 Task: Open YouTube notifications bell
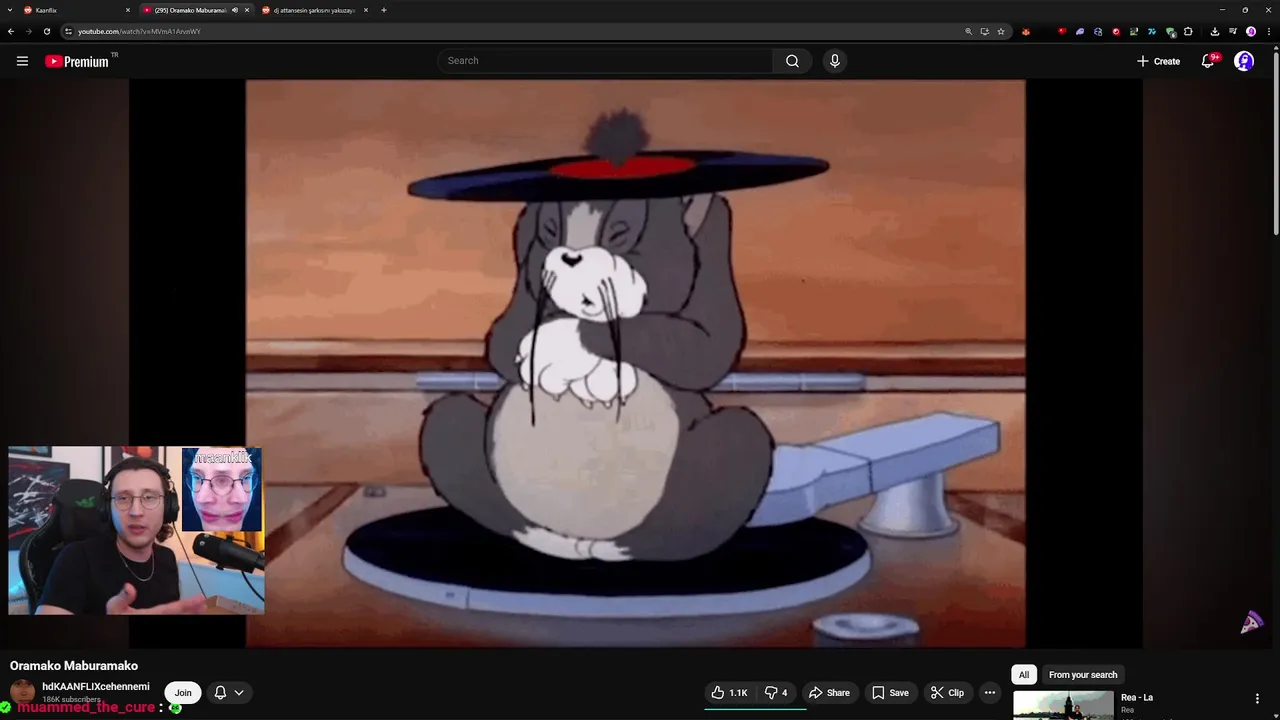(1208, 61)
